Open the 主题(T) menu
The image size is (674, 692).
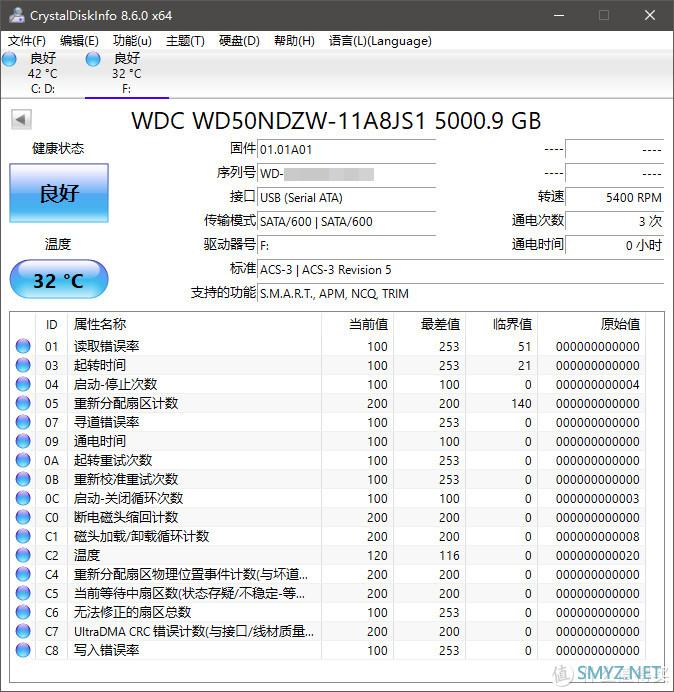click(185, 41)
